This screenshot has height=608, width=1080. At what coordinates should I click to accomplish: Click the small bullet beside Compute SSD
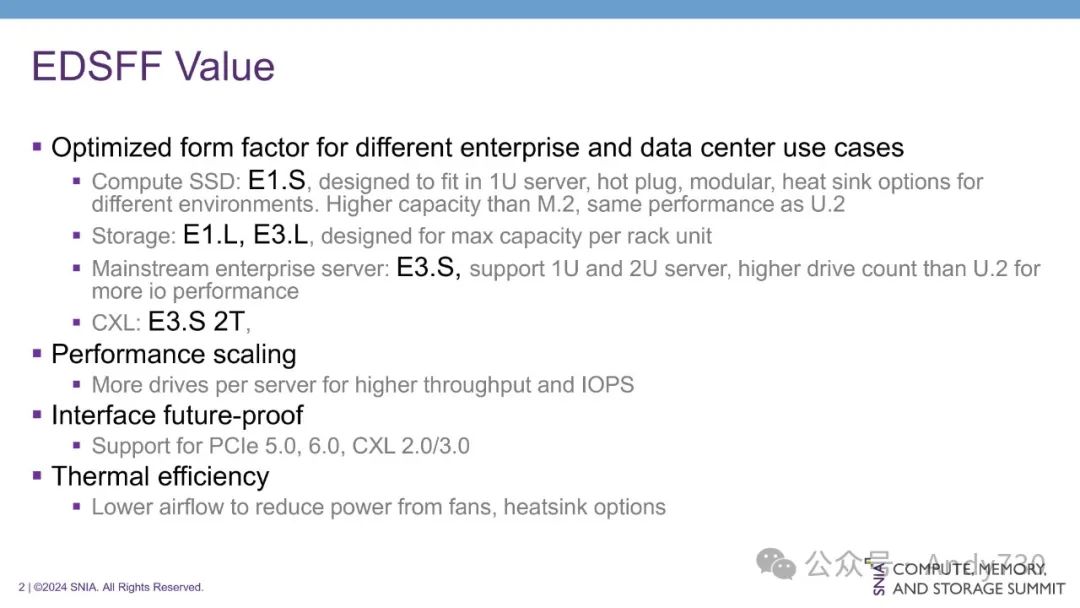tap(77, 181)
